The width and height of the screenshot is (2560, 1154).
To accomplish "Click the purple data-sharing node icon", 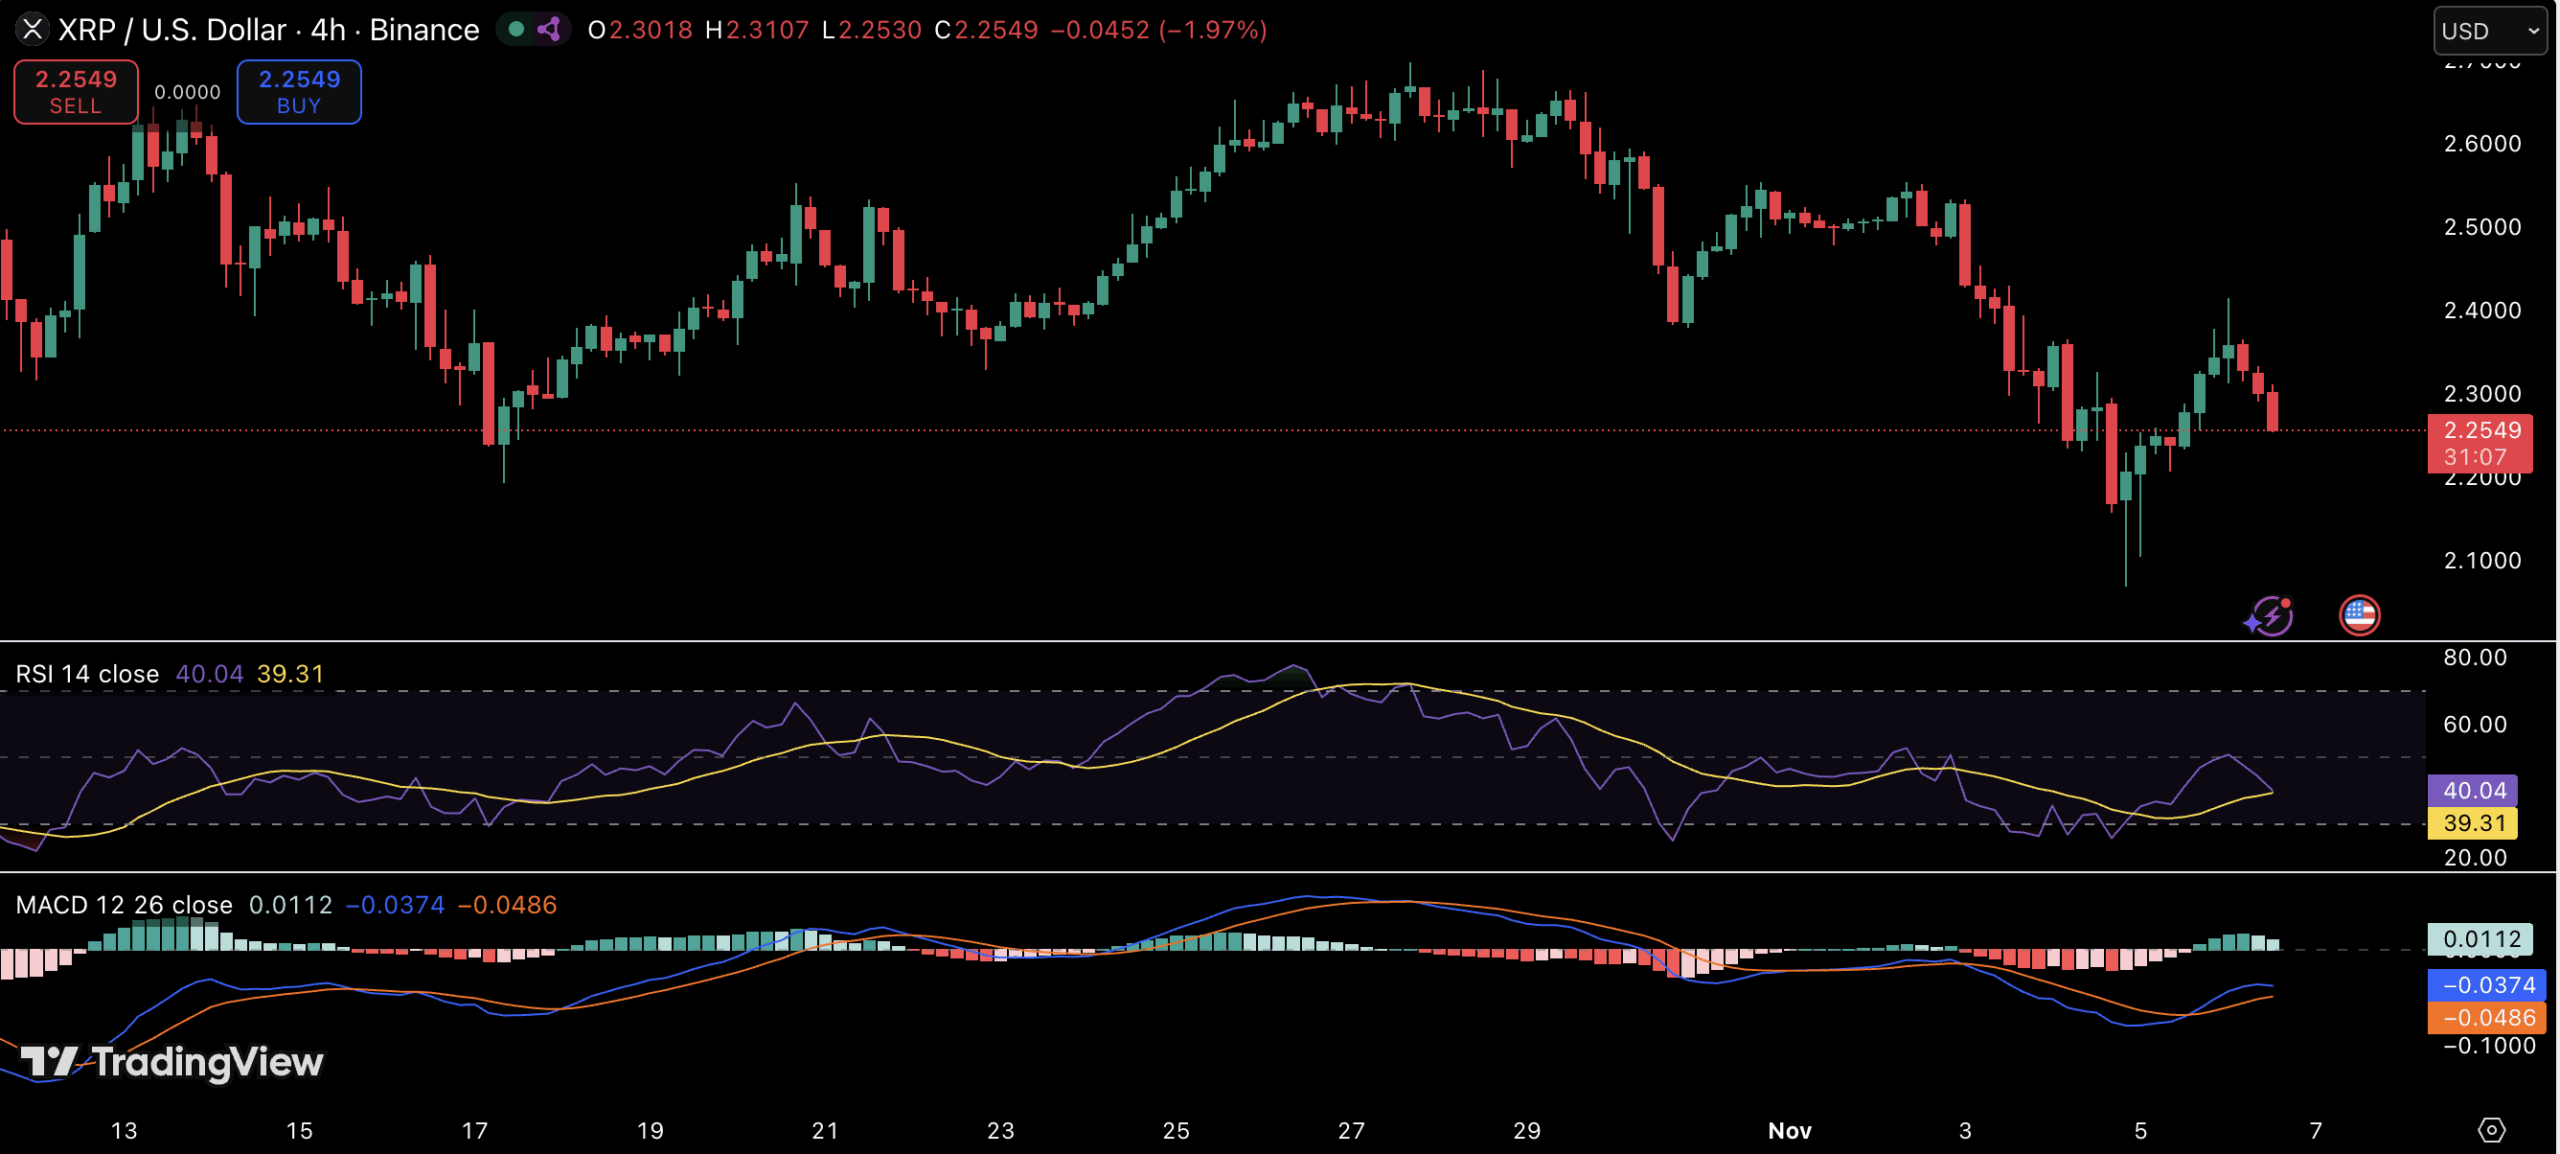I will 548,29.
